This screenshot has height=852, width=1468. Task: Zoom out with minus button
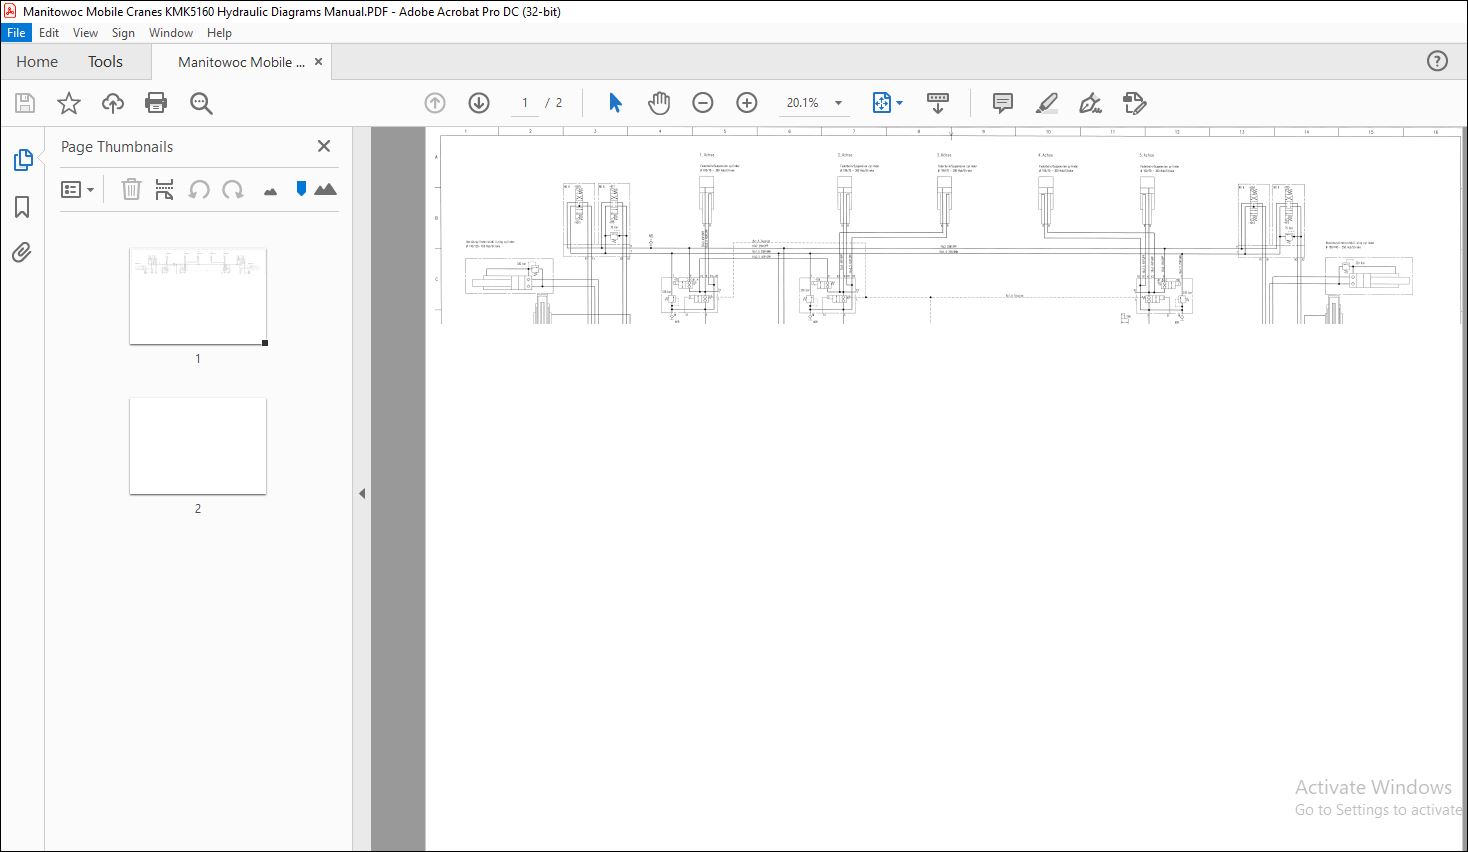(x=703, y=103)
